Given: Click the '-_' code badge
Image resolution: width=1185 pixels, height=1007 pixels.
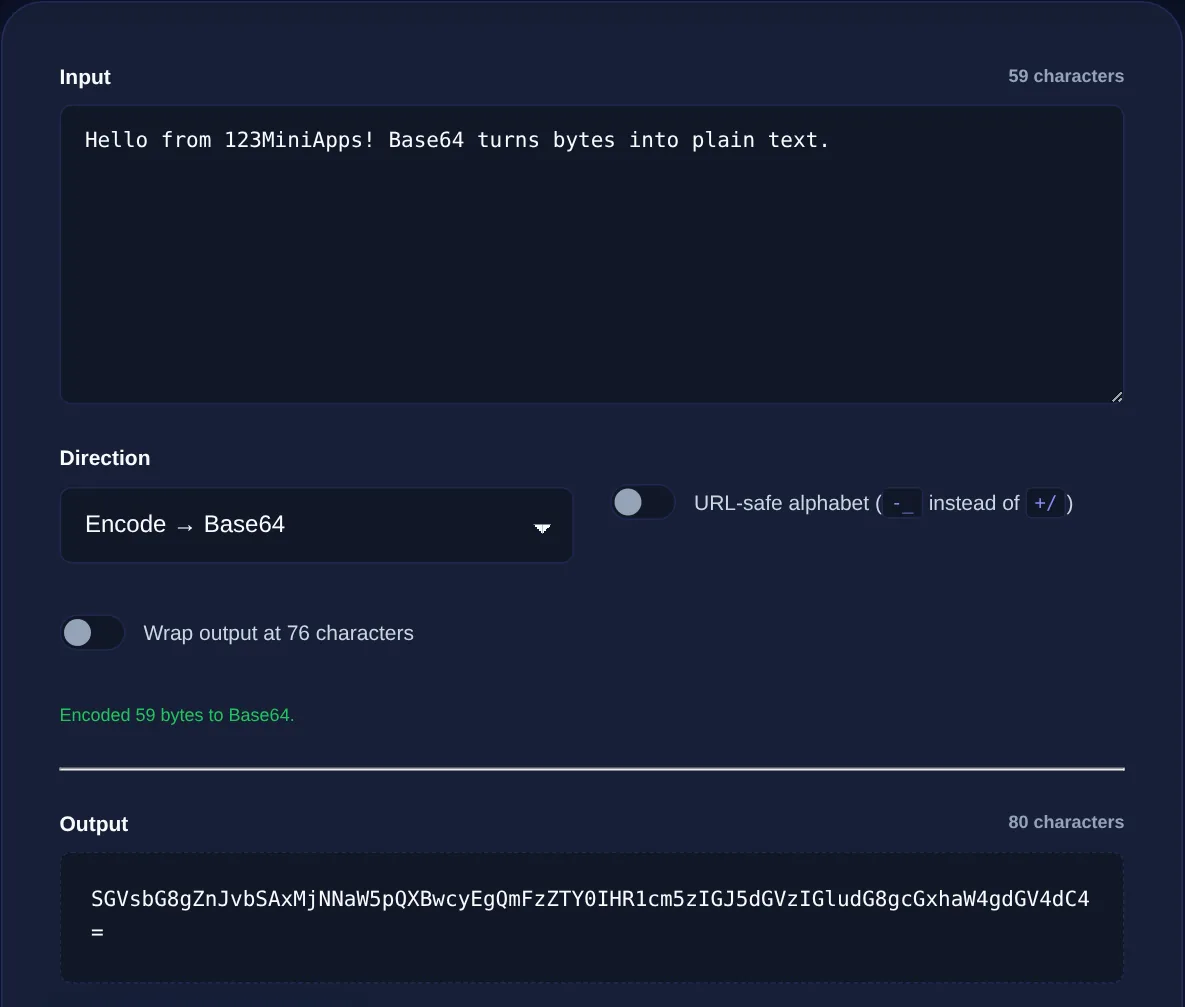Looking at the screenshot, I should (902, 504).
